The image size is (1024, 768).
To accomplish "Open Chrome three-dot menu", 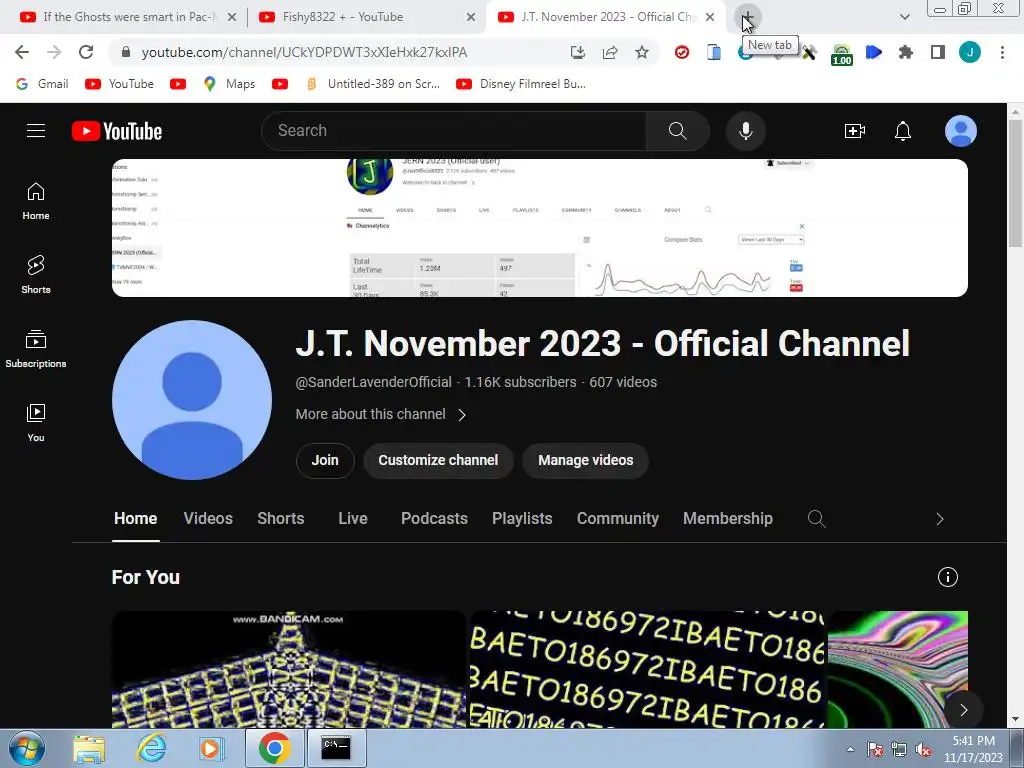I will (x=1002, y=52).
